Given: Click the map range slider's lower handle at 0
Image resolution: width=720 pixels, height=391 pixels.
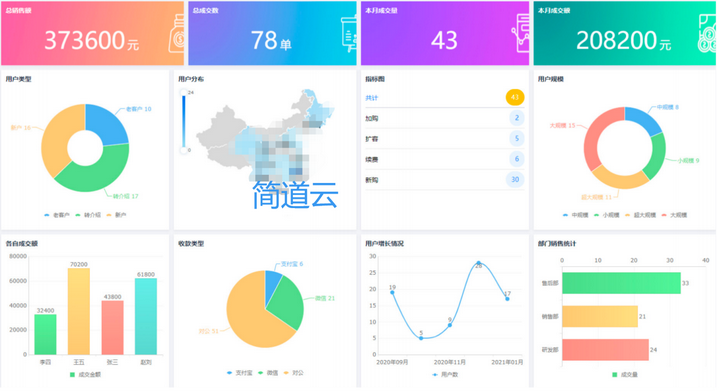Looking at the screenshot, I should coord(184,150).
